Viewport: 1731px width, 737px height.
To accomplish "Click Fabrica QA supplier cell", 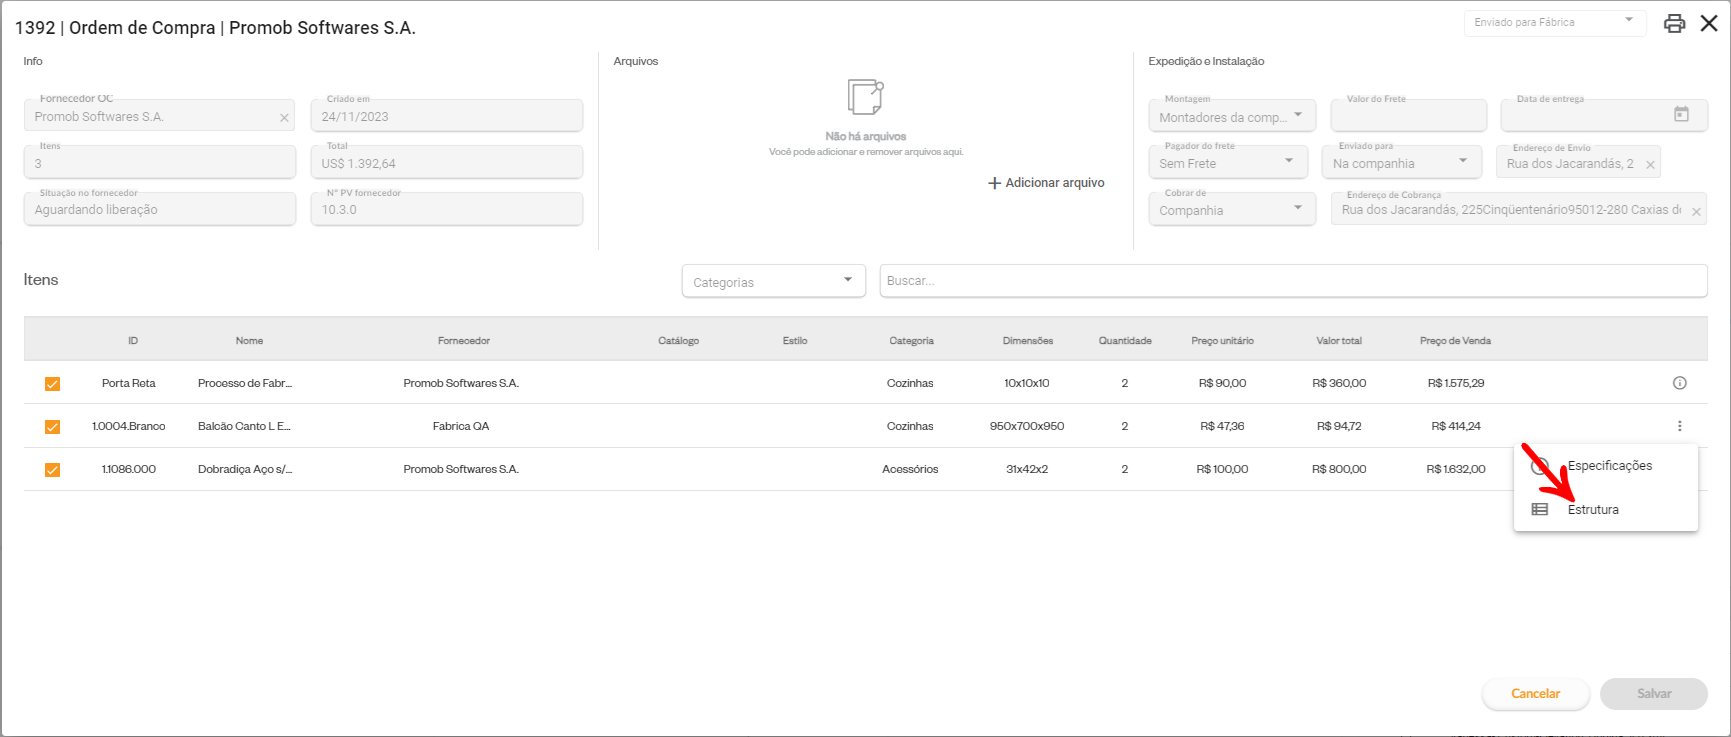I will coord(461,426).
